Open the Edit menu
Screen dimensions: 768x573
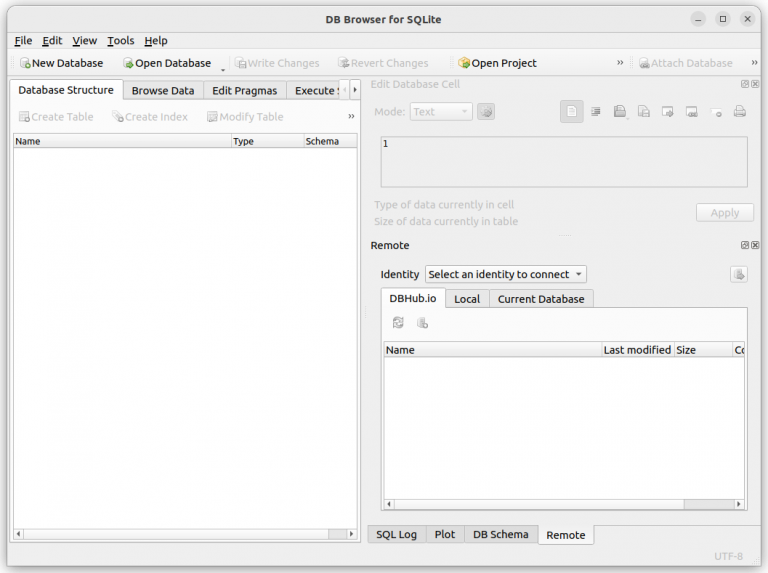coord(52,41)
